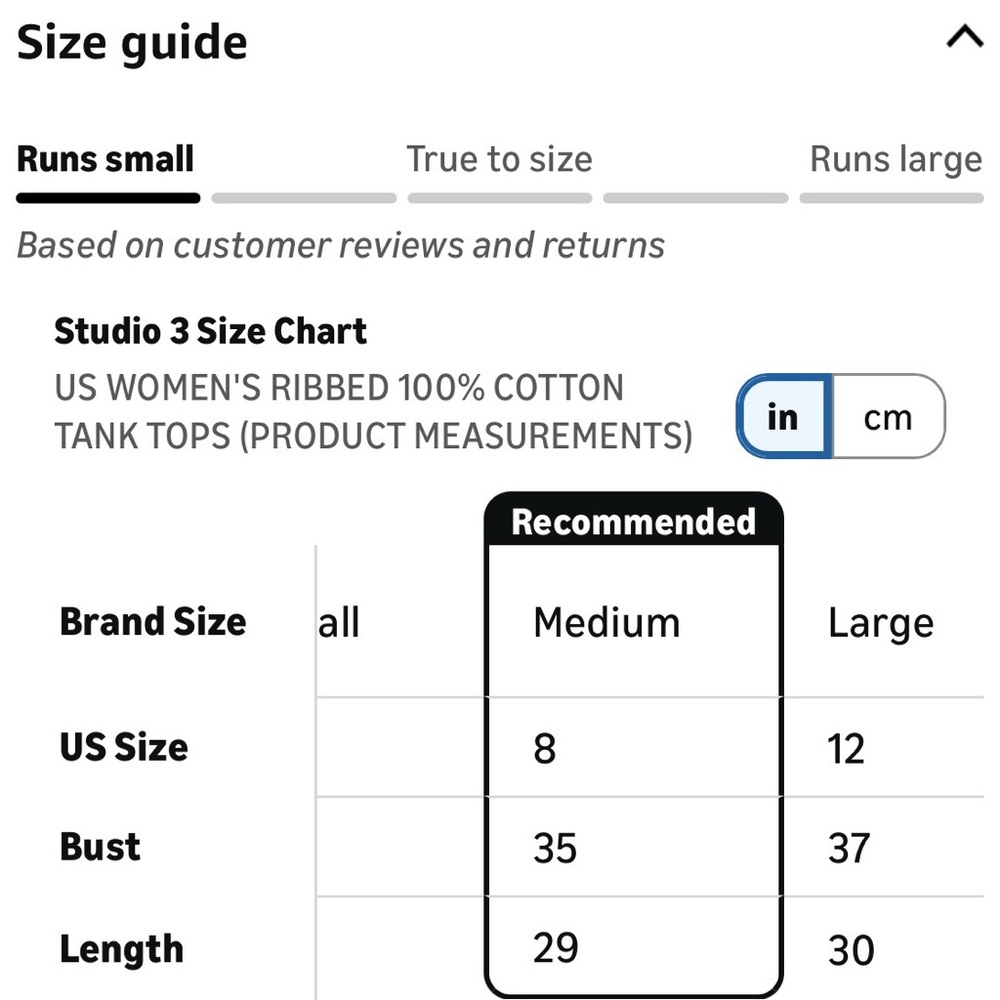Click the Recommended label badge
Image resolution: width=1000 pixels, height=1000 pixels.
(x=633, y=522)
